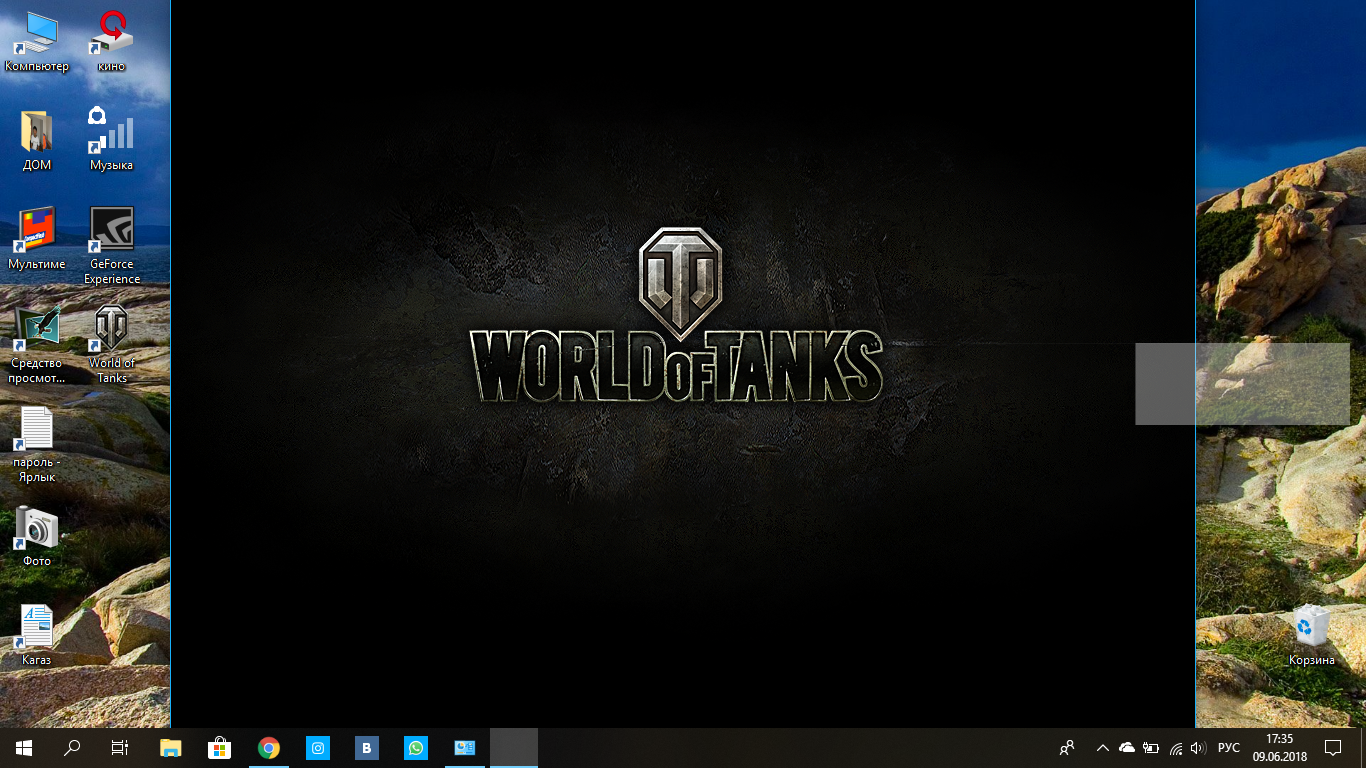
Task: Open the Фото camera shortcut
Action: pos(37,536)
